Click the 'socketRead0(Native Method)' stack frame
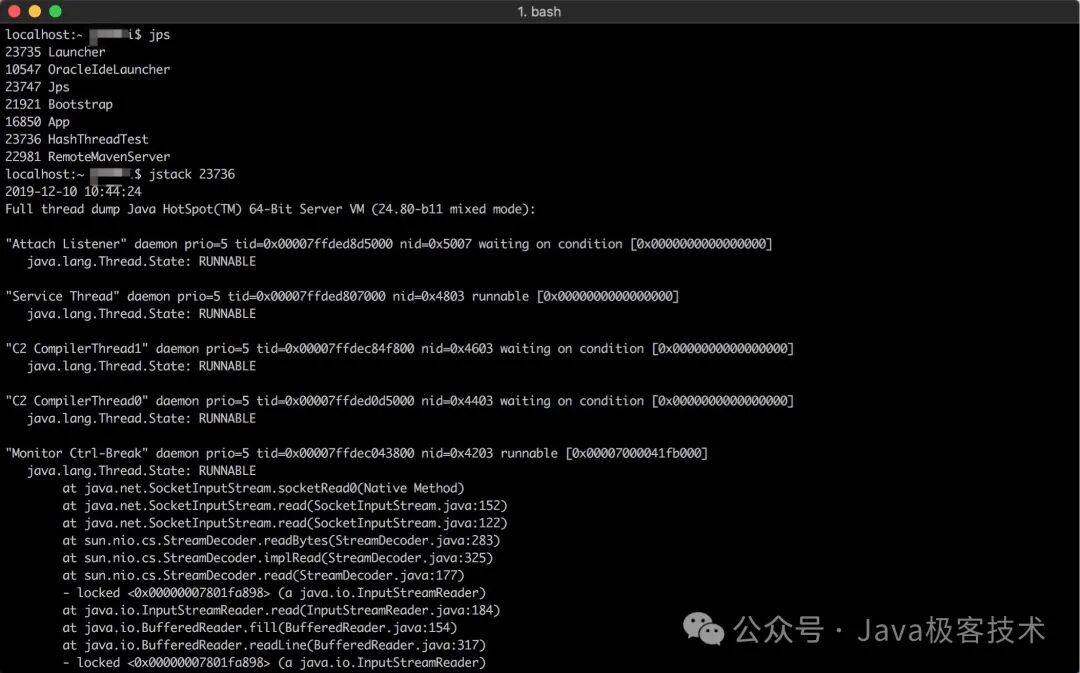1080x673 pixels. [263, 488]
